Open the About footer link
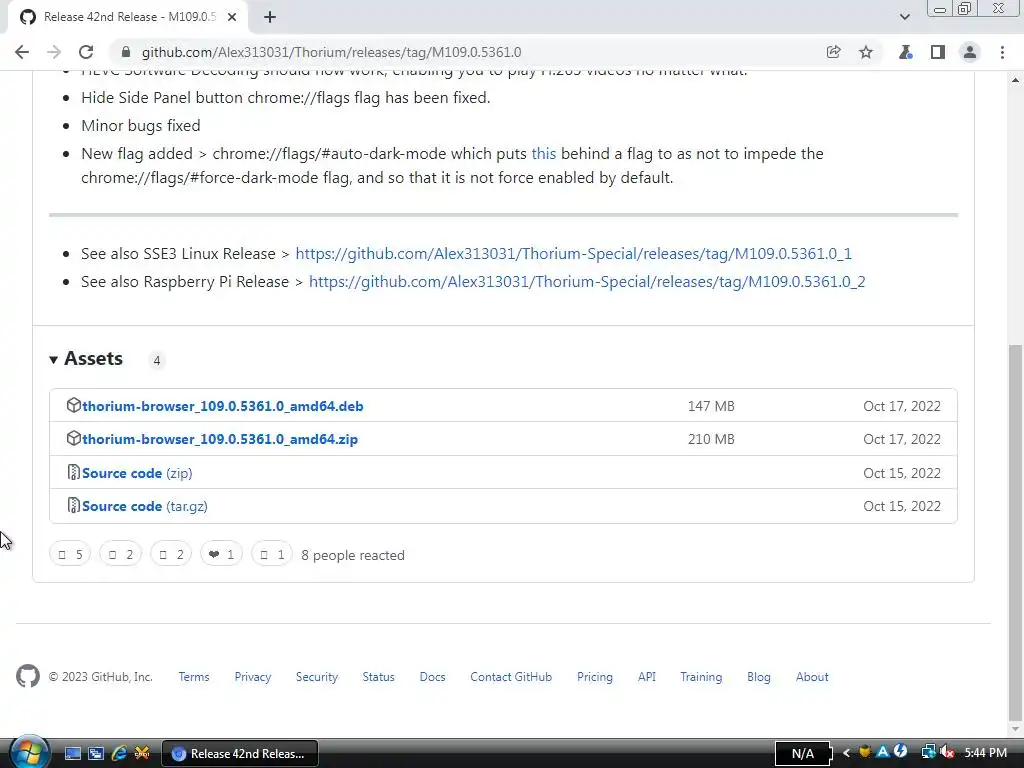This screenshot has height=768, width=1024. (x=812, y=677)
